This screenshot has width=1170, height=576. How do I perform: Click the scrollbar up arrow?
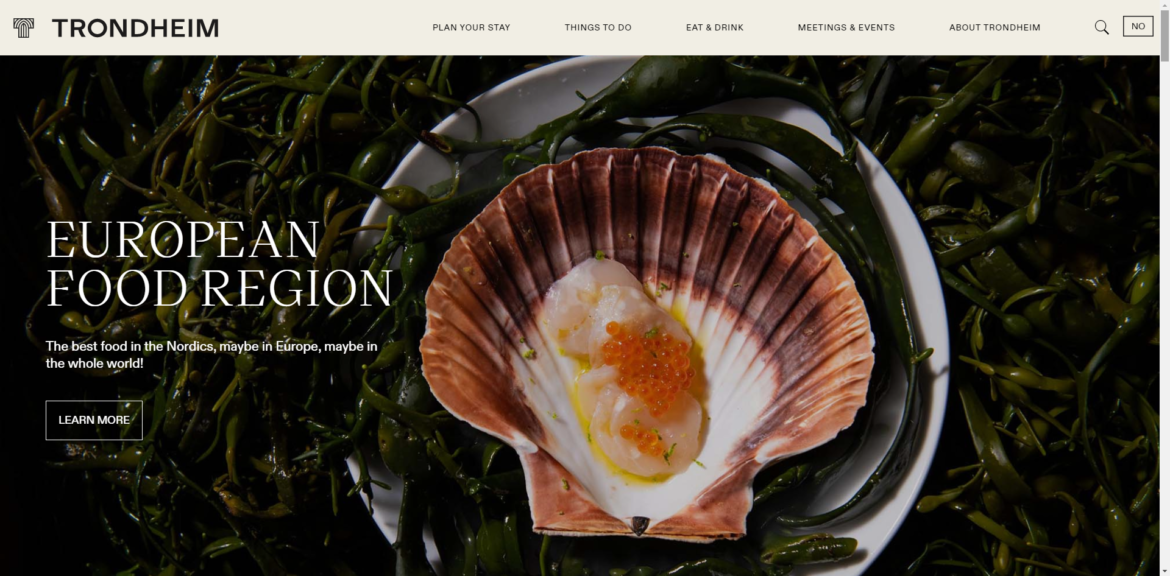pyautogui.click(x=1164, y=5)
